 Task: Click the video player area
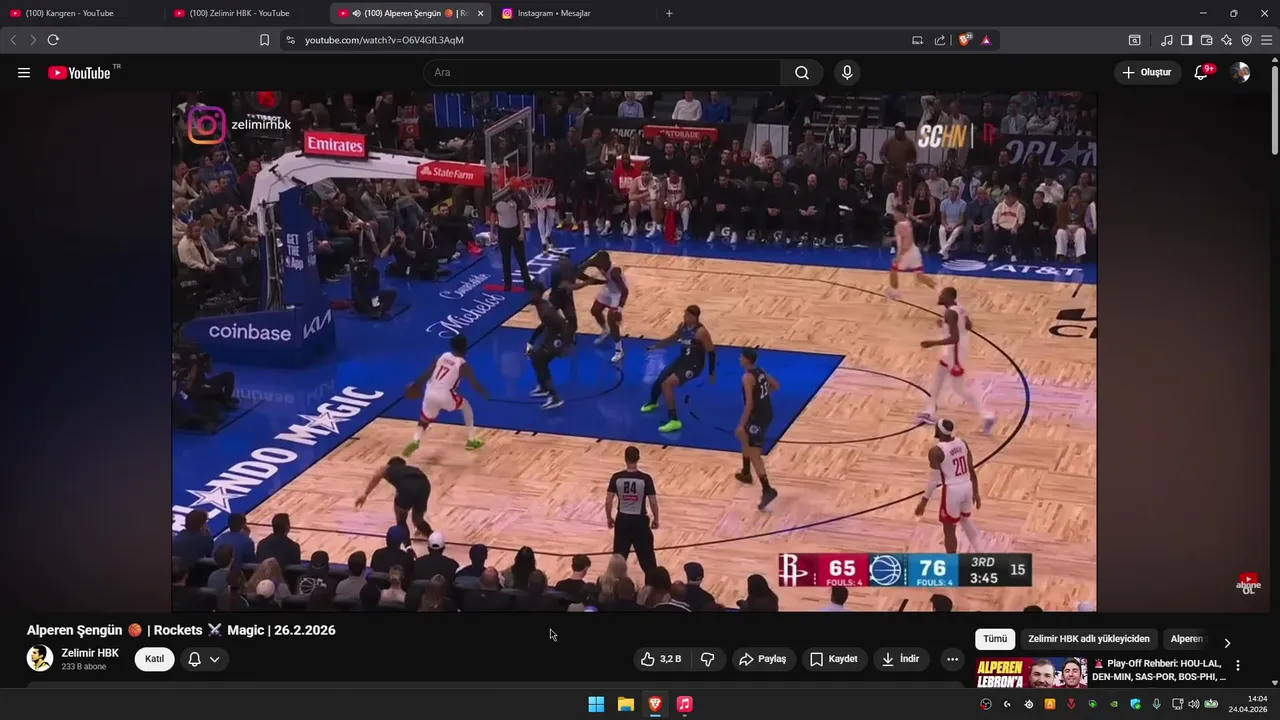634,351
